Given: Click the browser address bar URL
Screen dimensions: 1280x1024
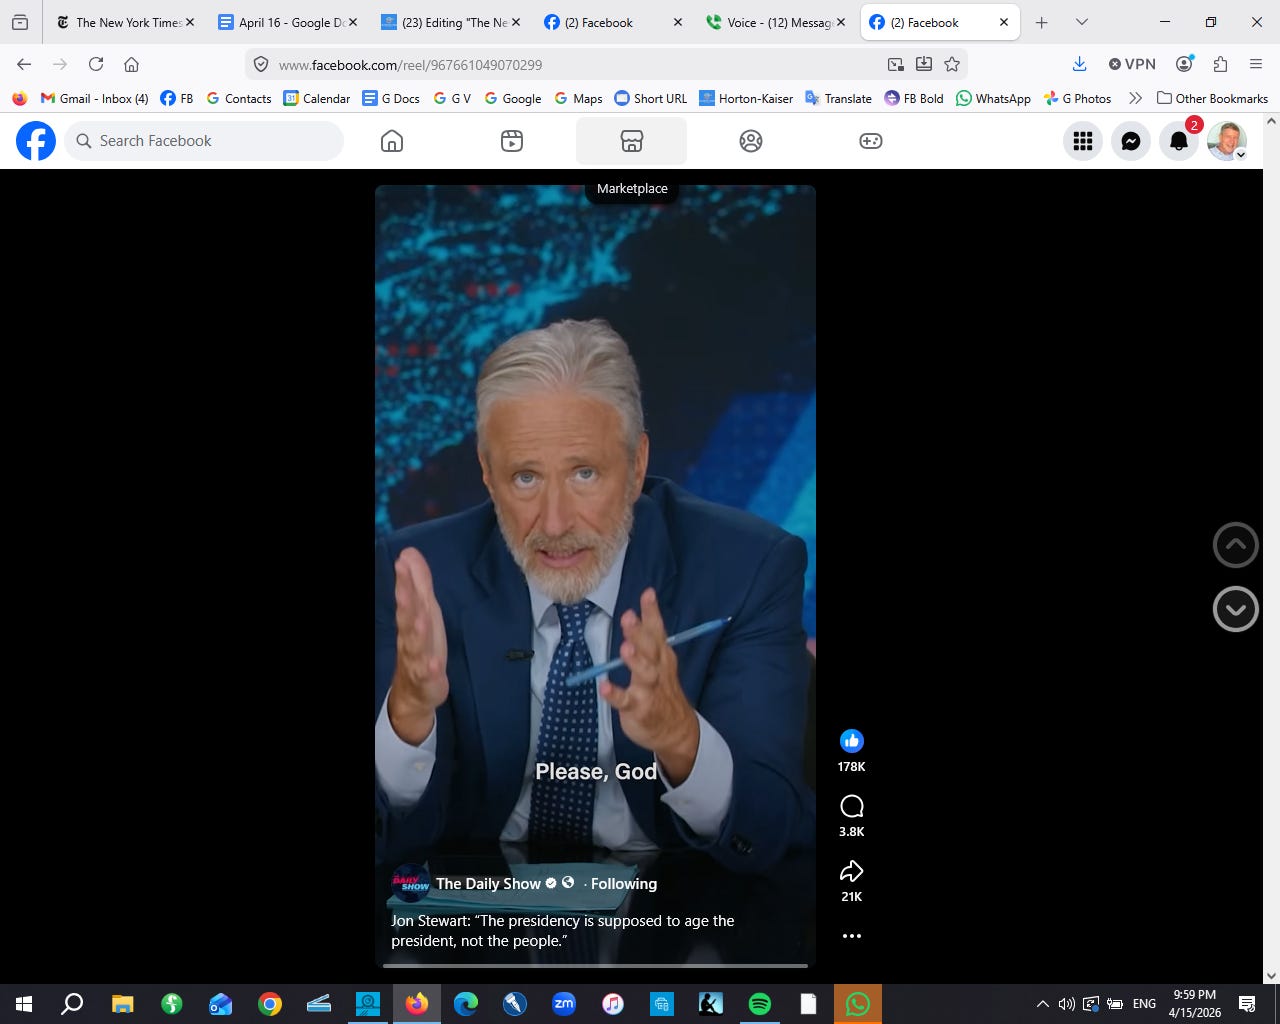Looking at the screenshot, I should tap(410, 64).
